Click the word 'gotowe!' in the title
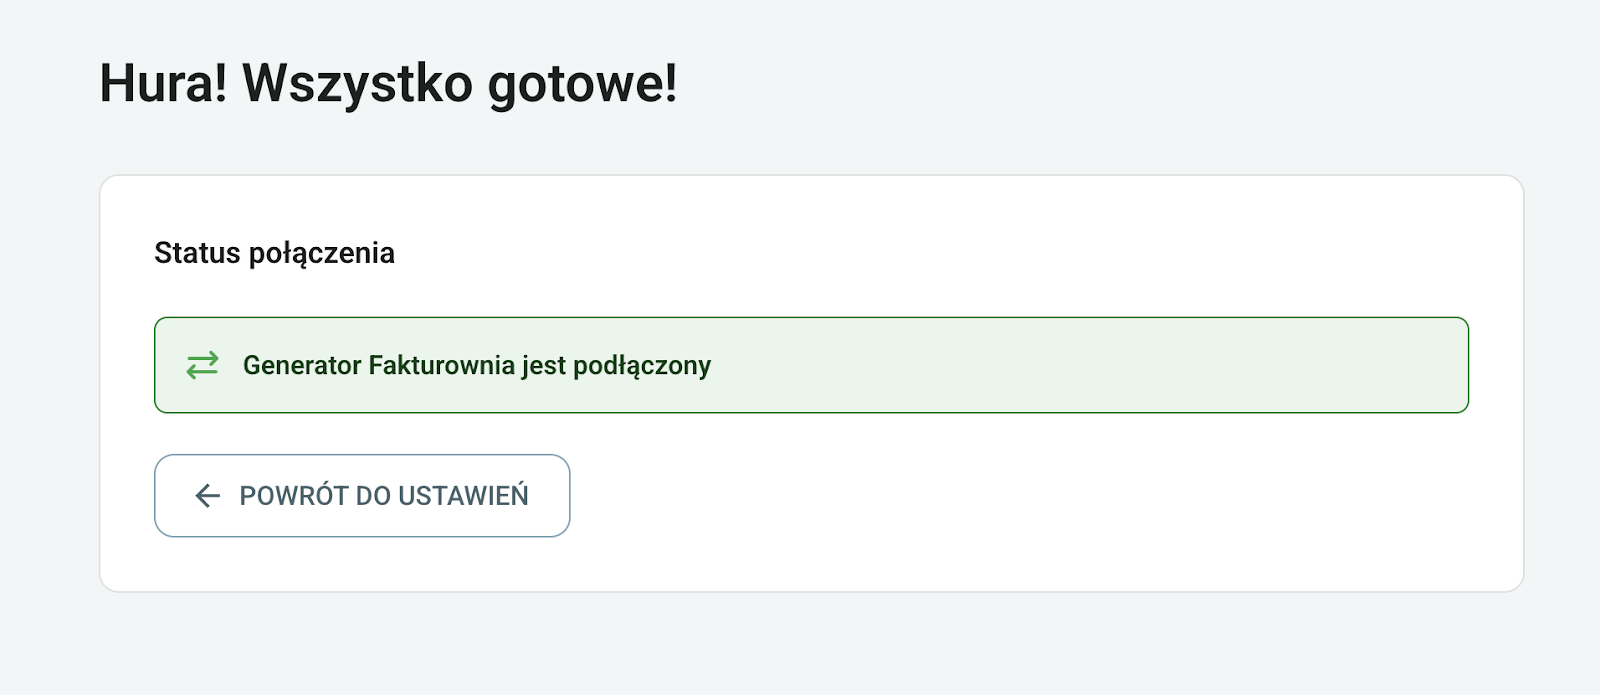The image size is (1600, 695). (582, 83)
